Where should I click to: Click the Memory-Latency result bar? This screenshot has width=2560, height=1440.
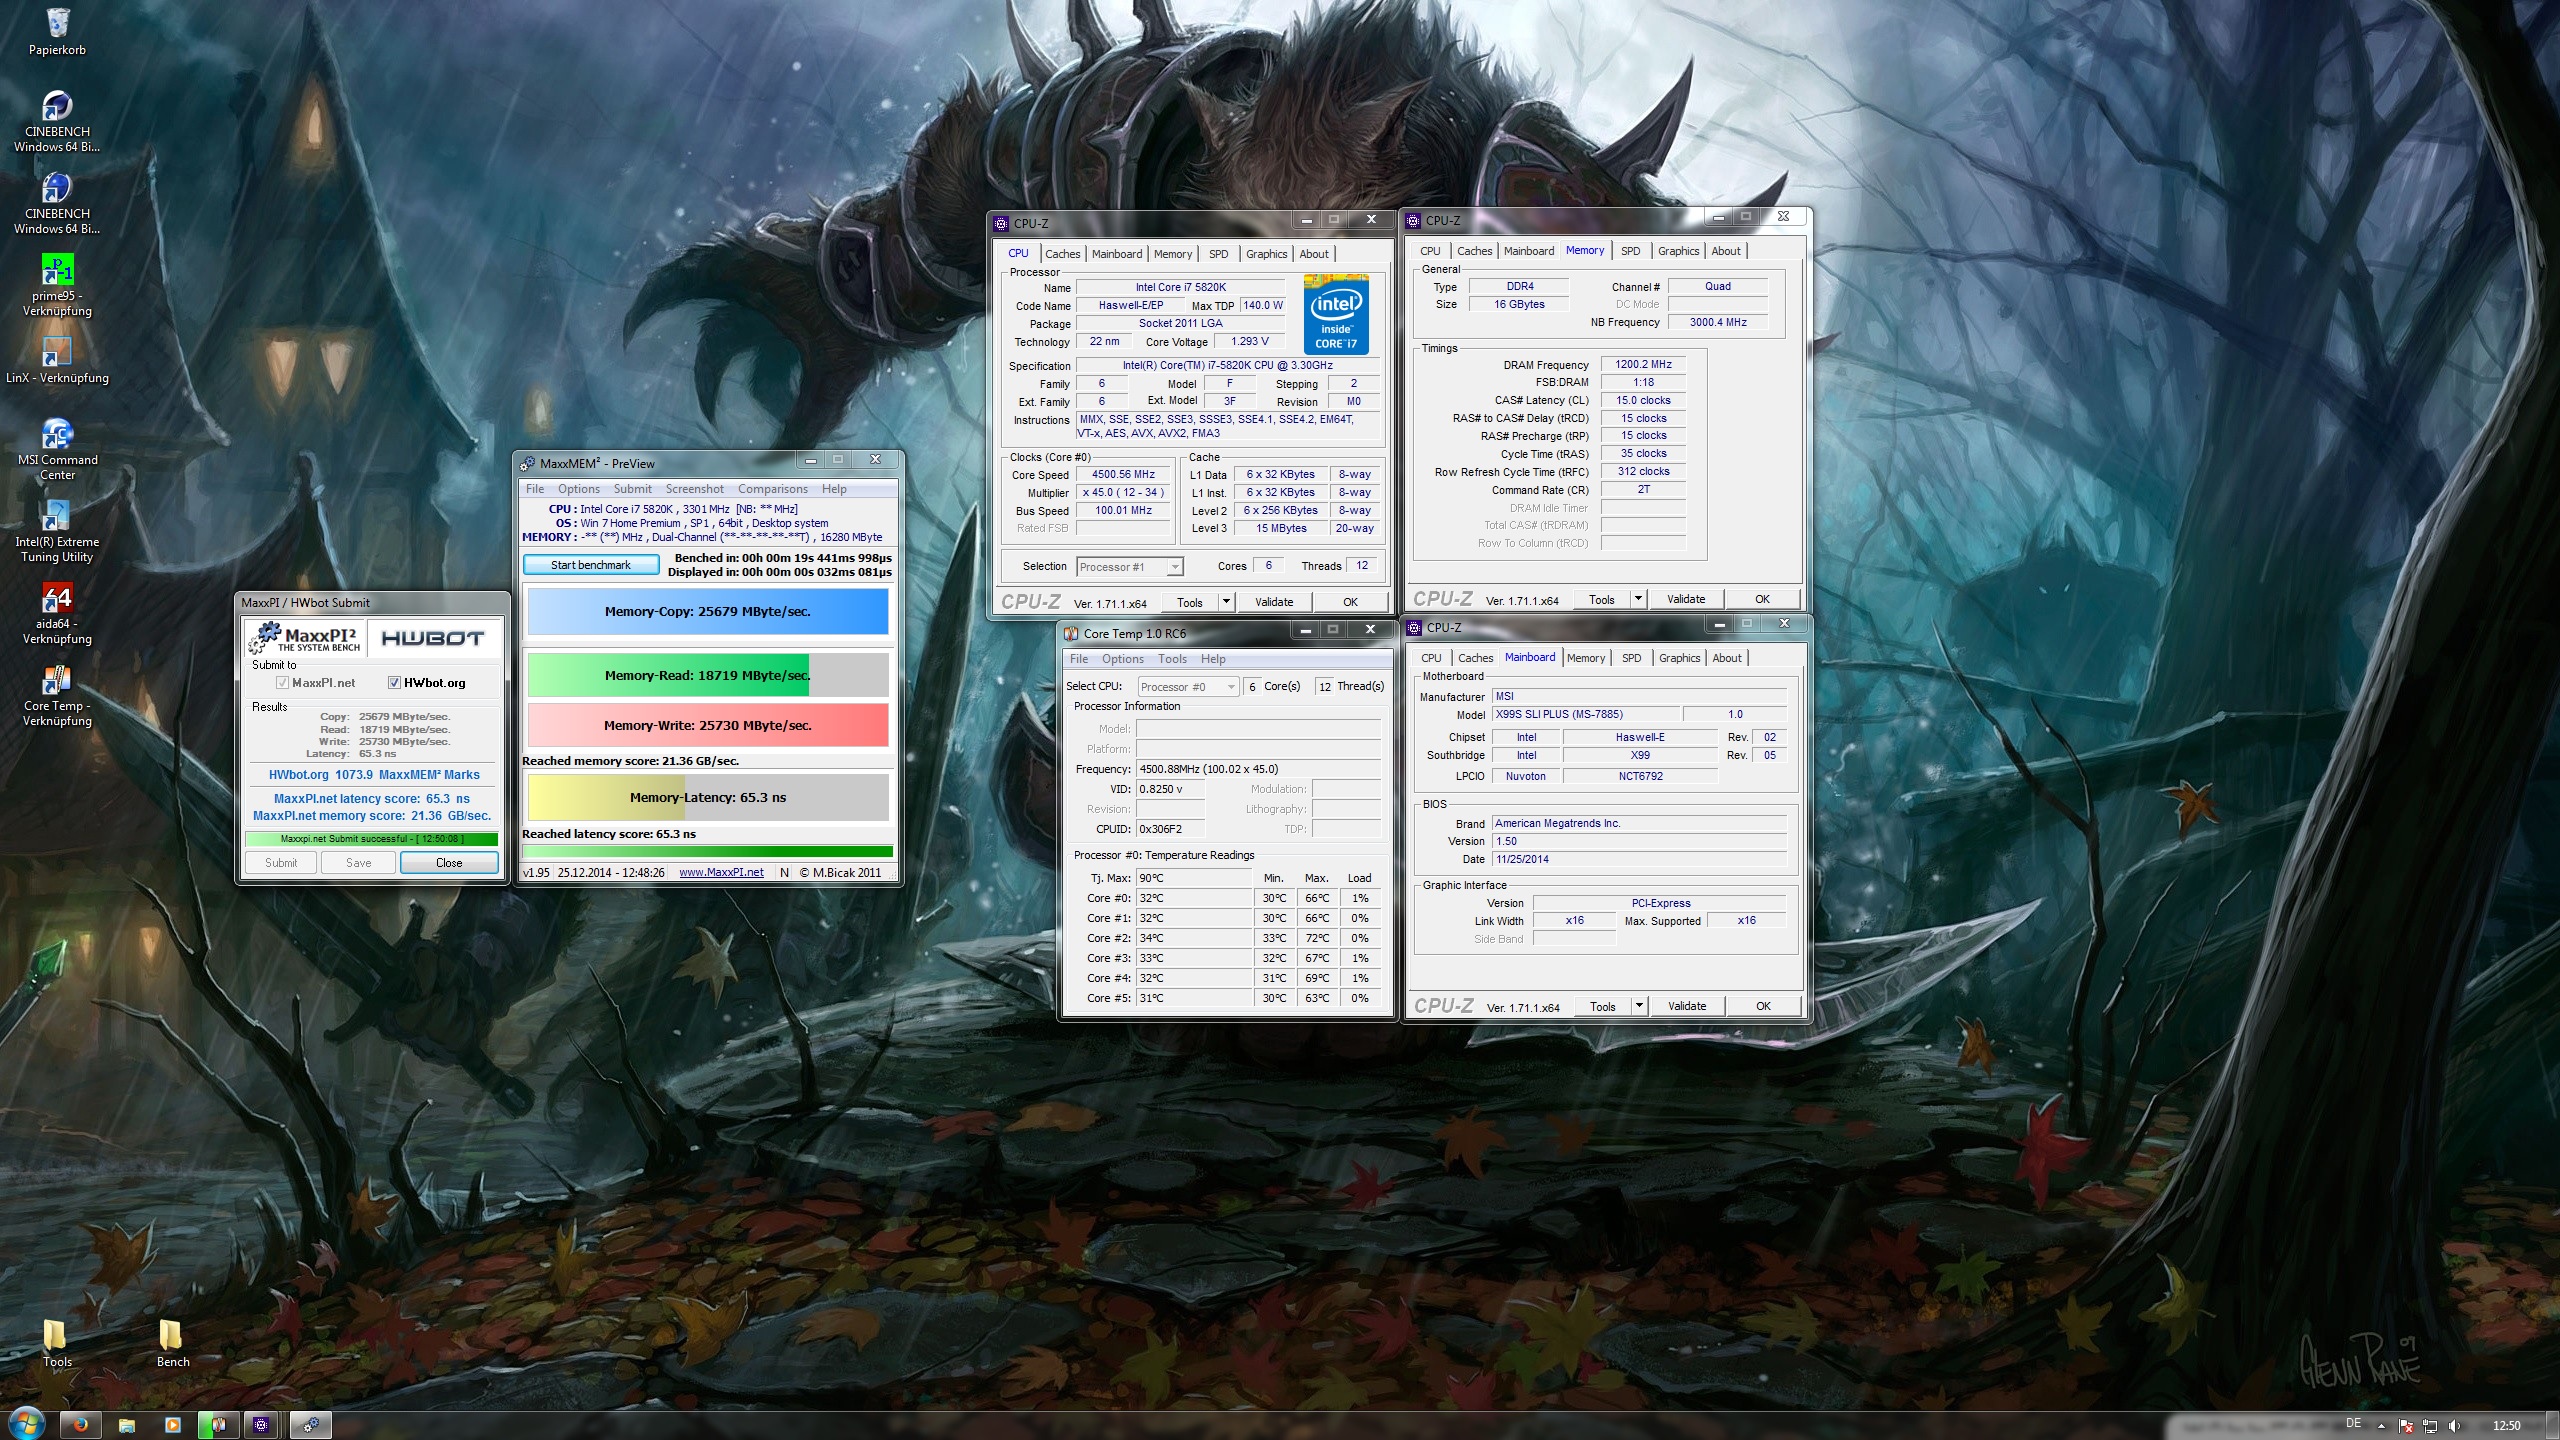click(x=707, y=797)
